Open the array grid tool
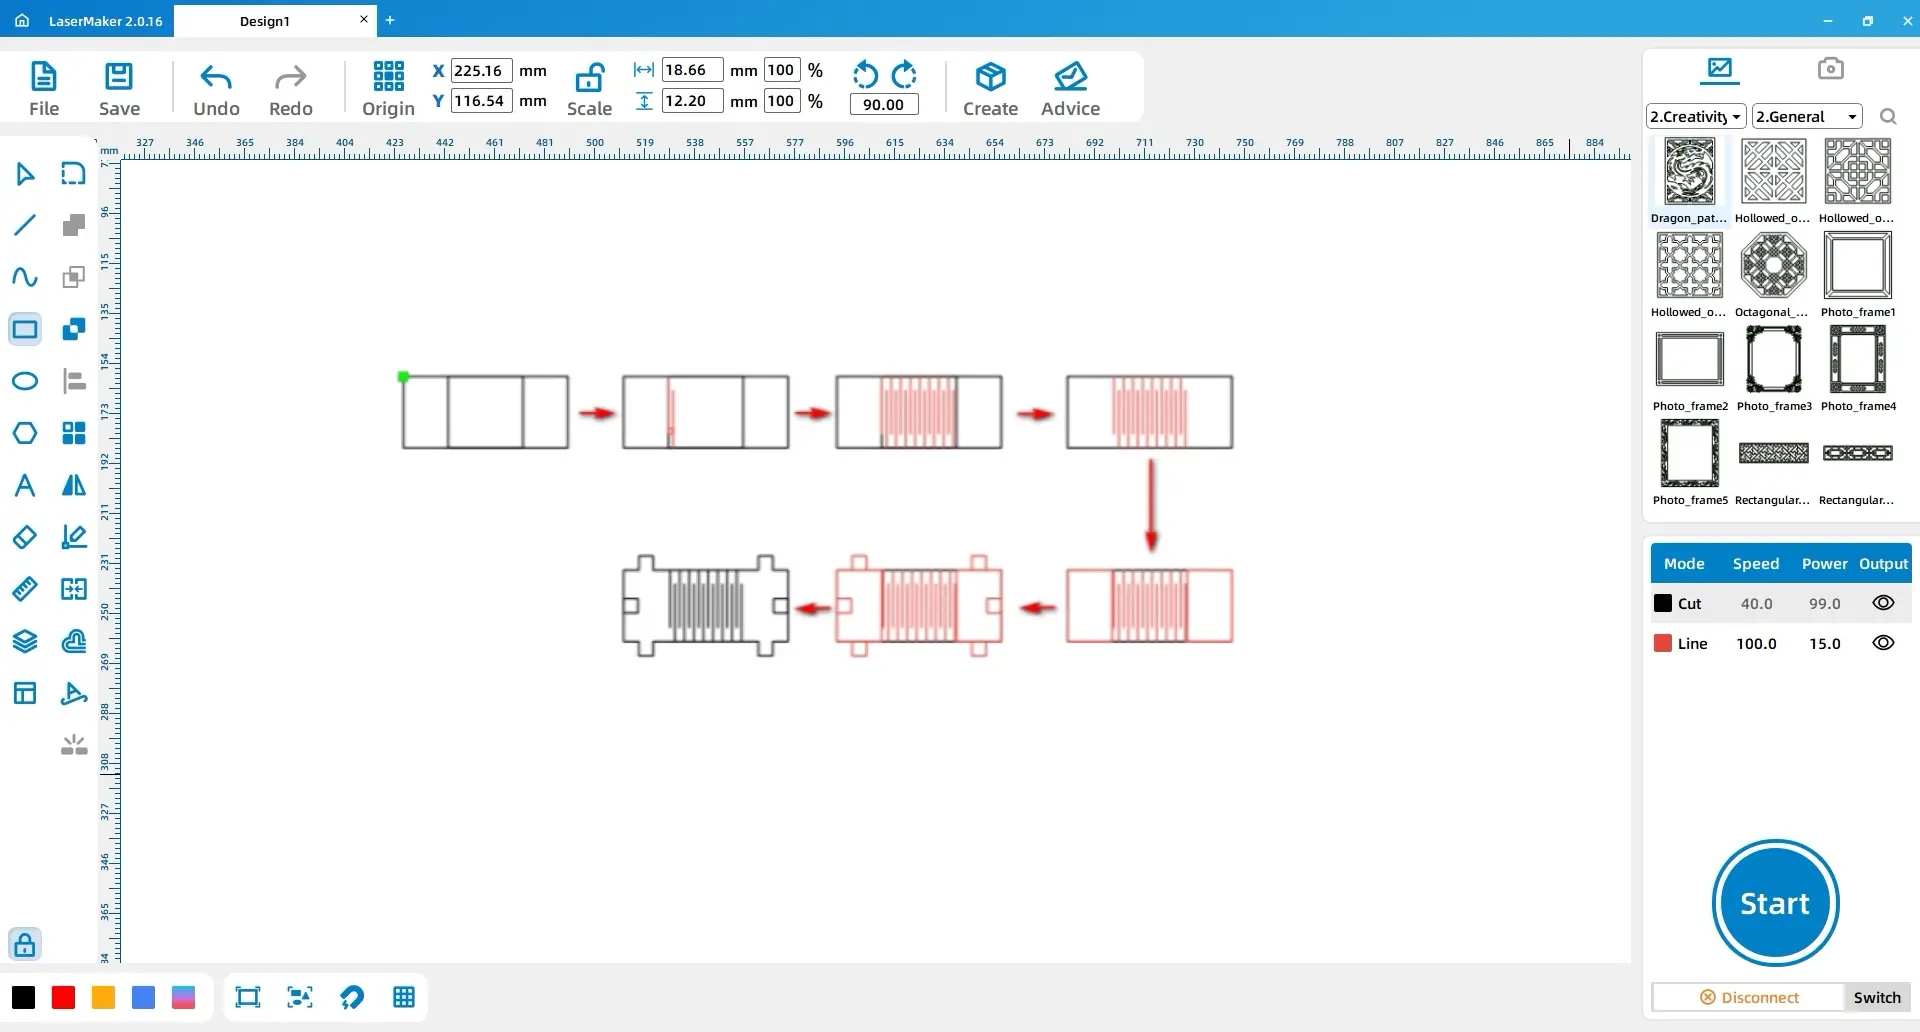Image resolution: width=1920 pixels, height=1032 pixels. click(74, 433)
